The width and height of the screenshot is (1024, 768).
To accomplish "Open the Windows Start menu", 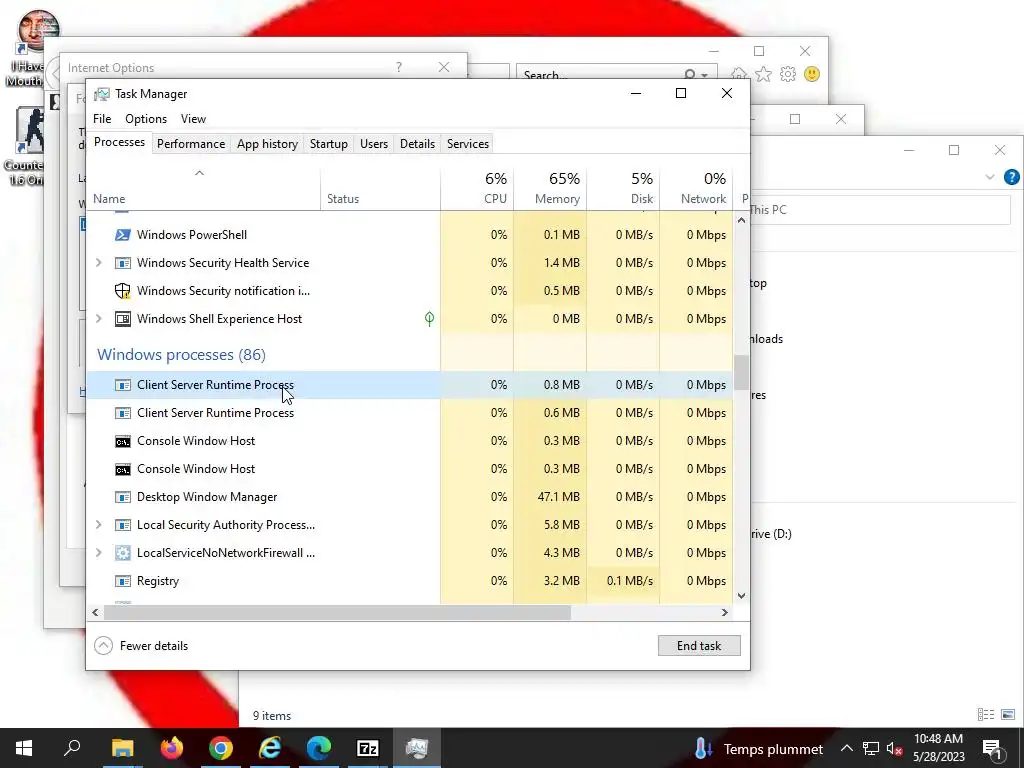I will click(24, 748).
